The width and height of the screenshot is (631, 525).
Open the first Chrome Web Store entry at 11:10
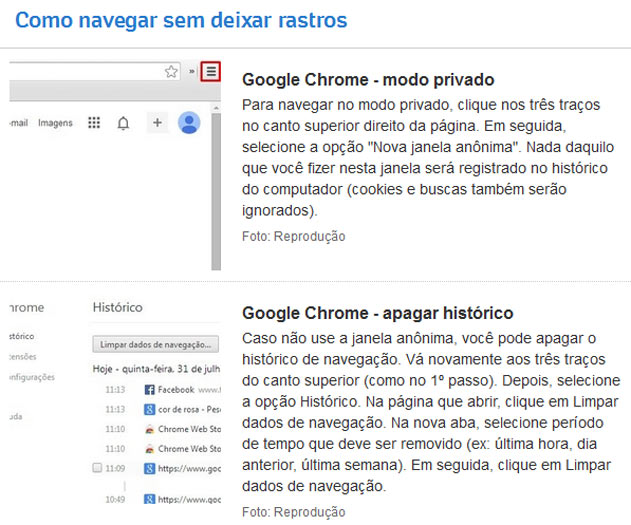pyautogui.click(x=189, y=429)
